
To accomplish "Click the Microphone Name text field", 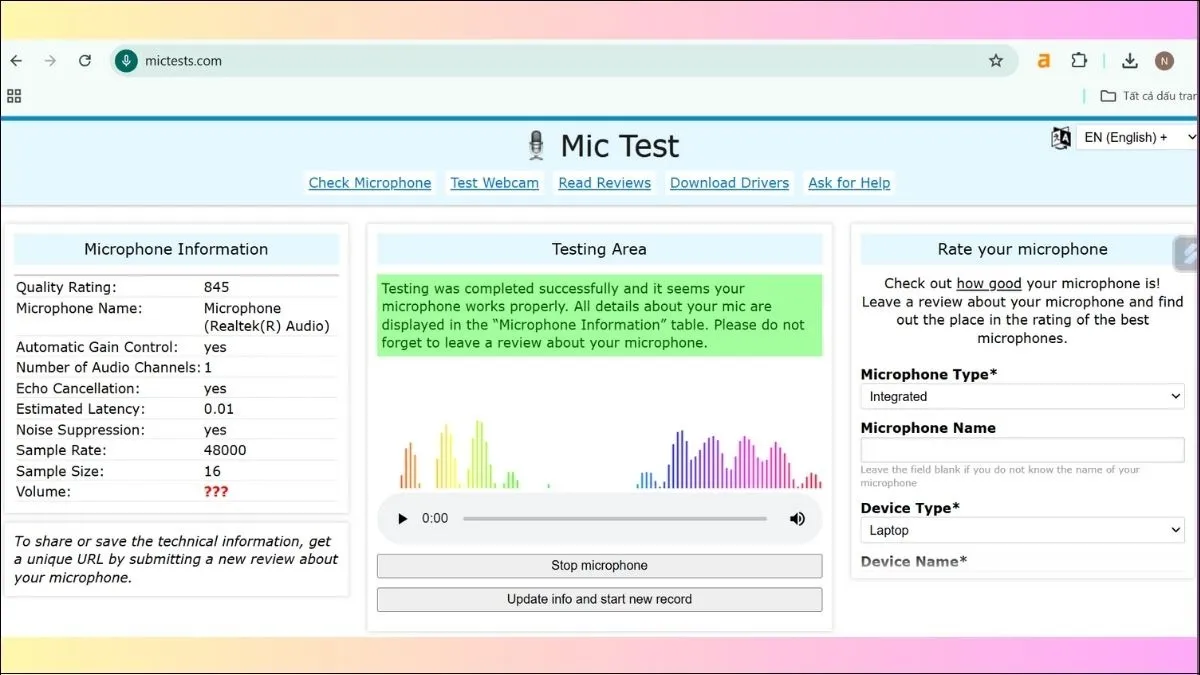I will coord(1022,450).
